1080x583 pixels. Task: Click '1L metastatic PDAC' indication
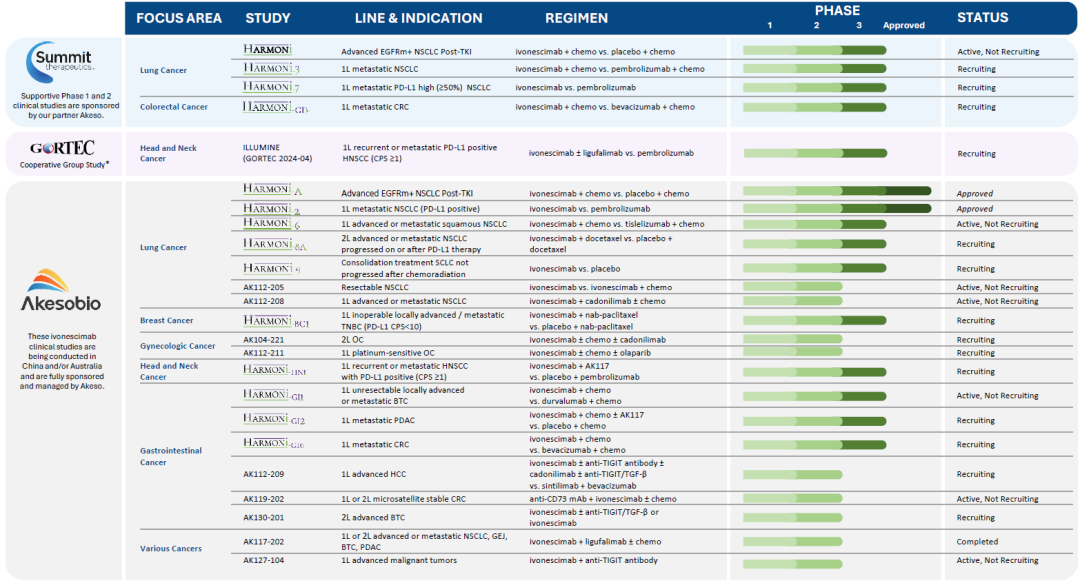(378, 420)
